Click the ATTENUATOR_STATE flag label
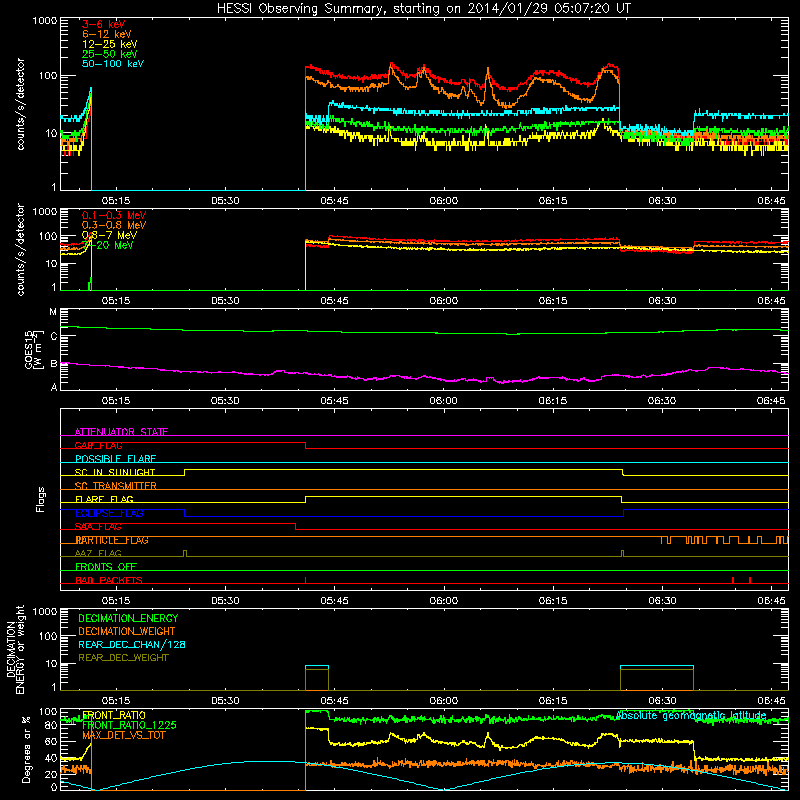The height and width of the screenshot is (800, 800). [x=121, y=432]
